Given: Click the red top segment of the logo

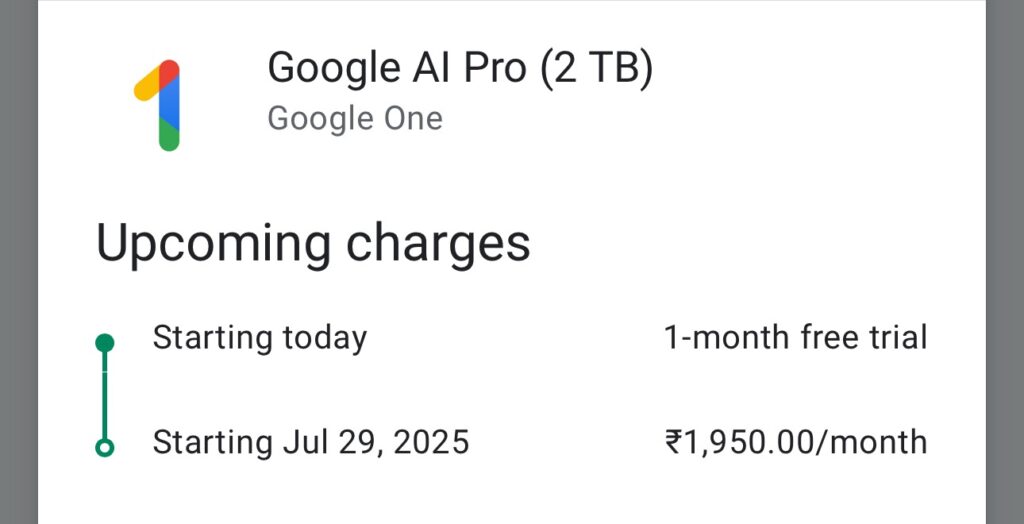Looking at the screenshot, I should coord(170,71).
